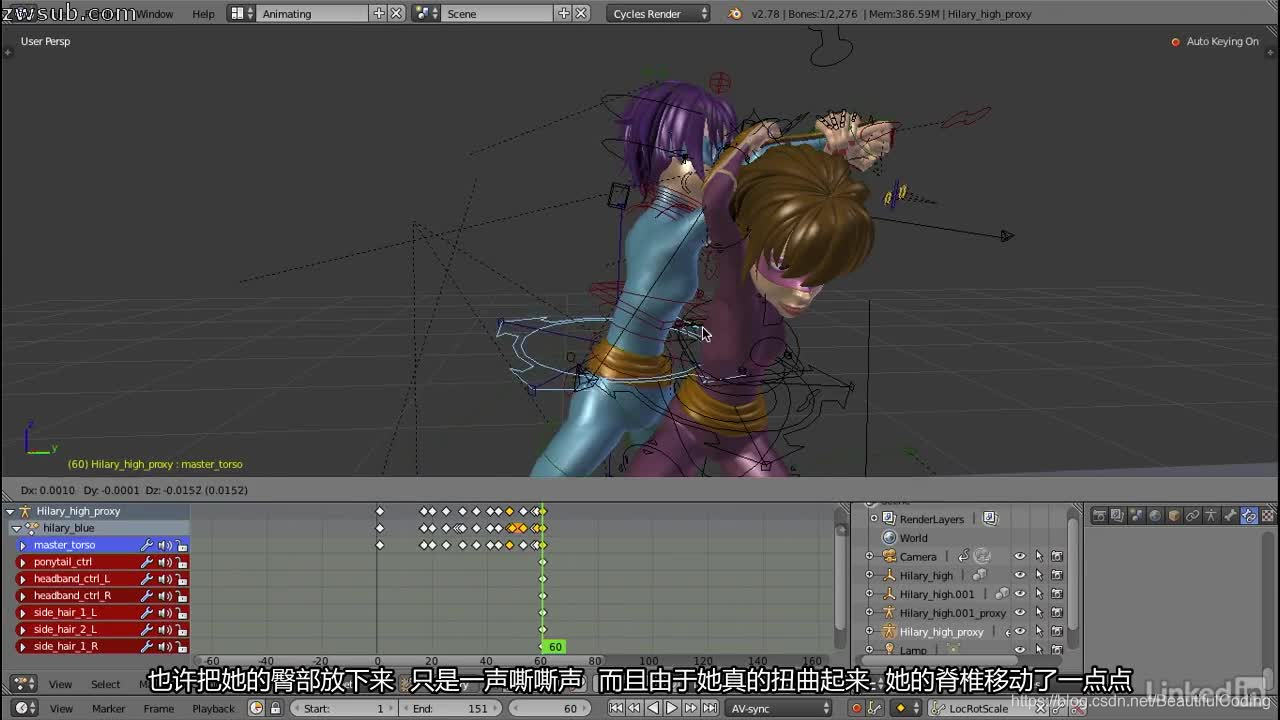1280x720 pixels.
Task: Open the World properties tab
Action: pyautogui.click(x=1155, y=516)
